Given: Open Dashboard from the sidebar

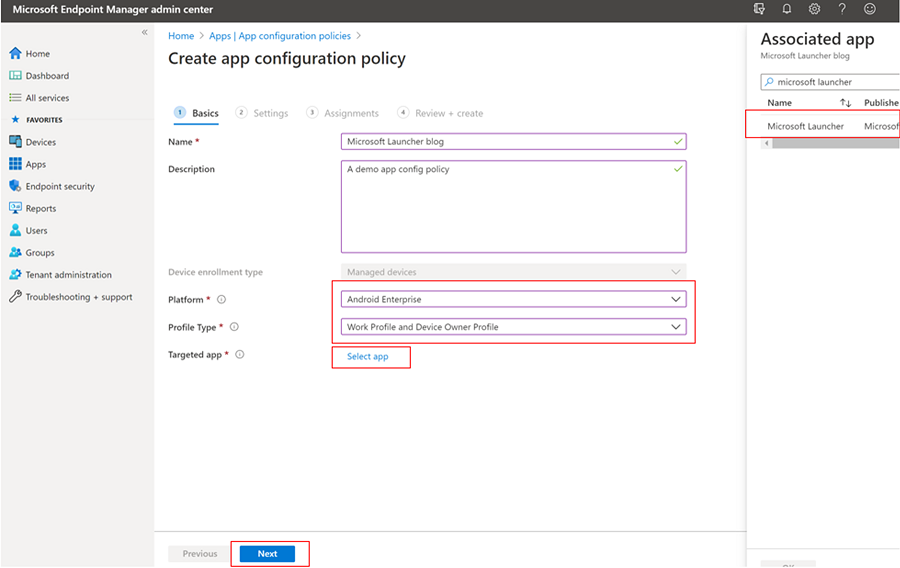Looking at the screenshot, I should [x=47, y=76].
